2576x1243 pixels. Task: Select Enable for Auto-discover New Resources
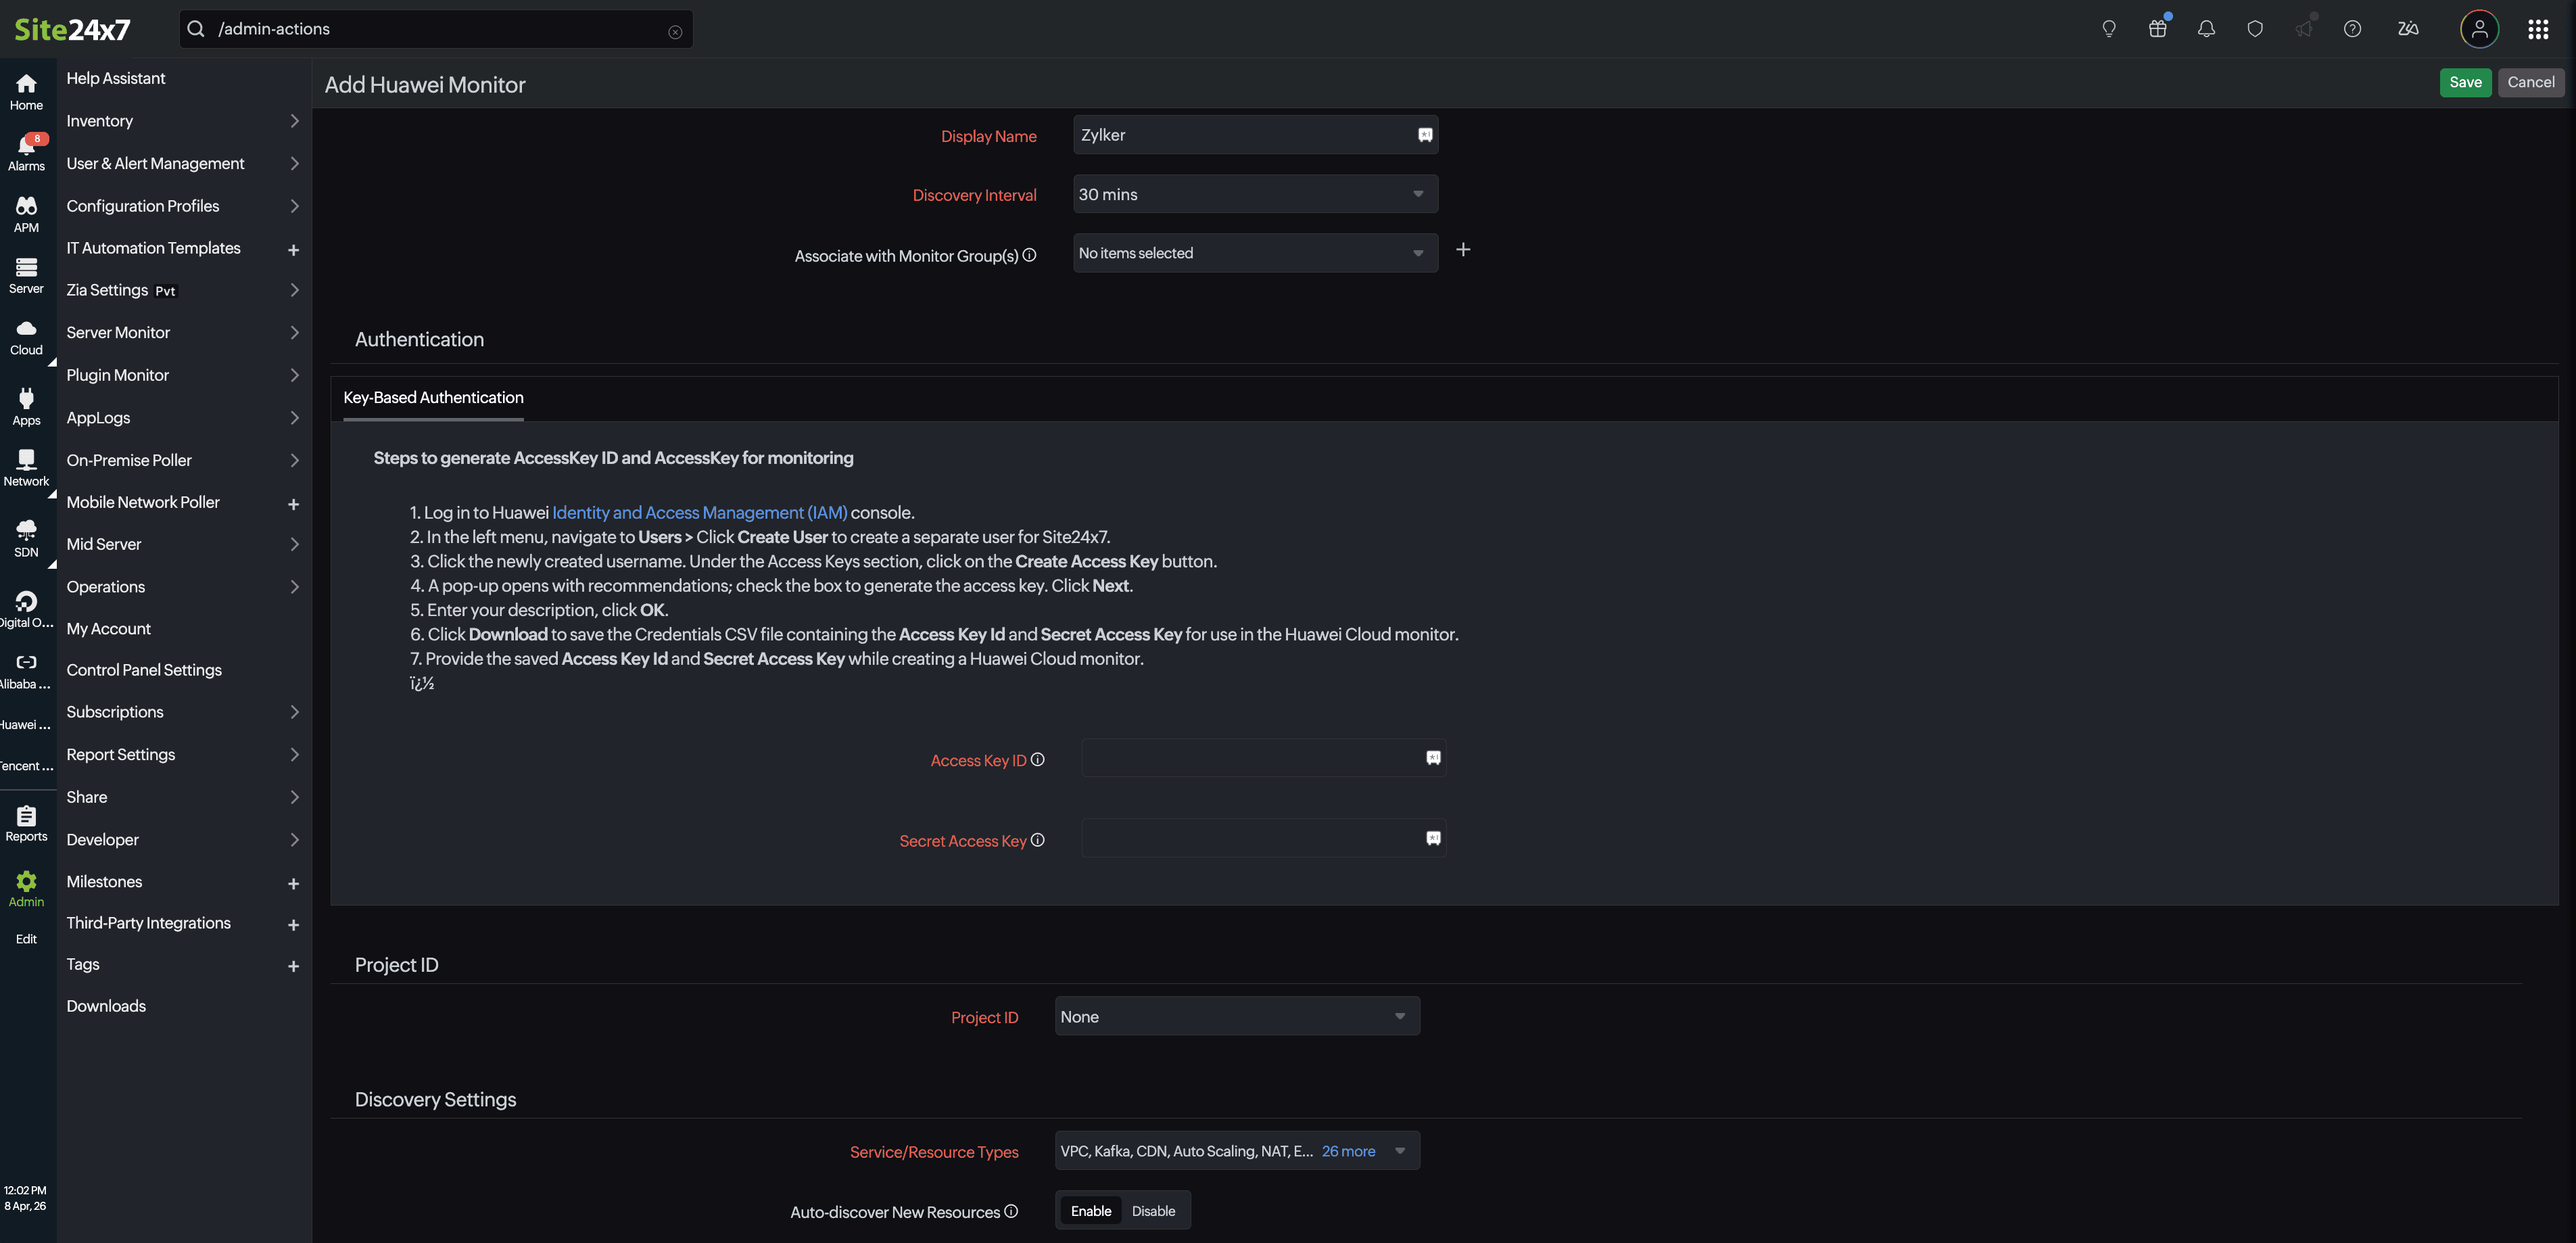coord(1090,1211)
